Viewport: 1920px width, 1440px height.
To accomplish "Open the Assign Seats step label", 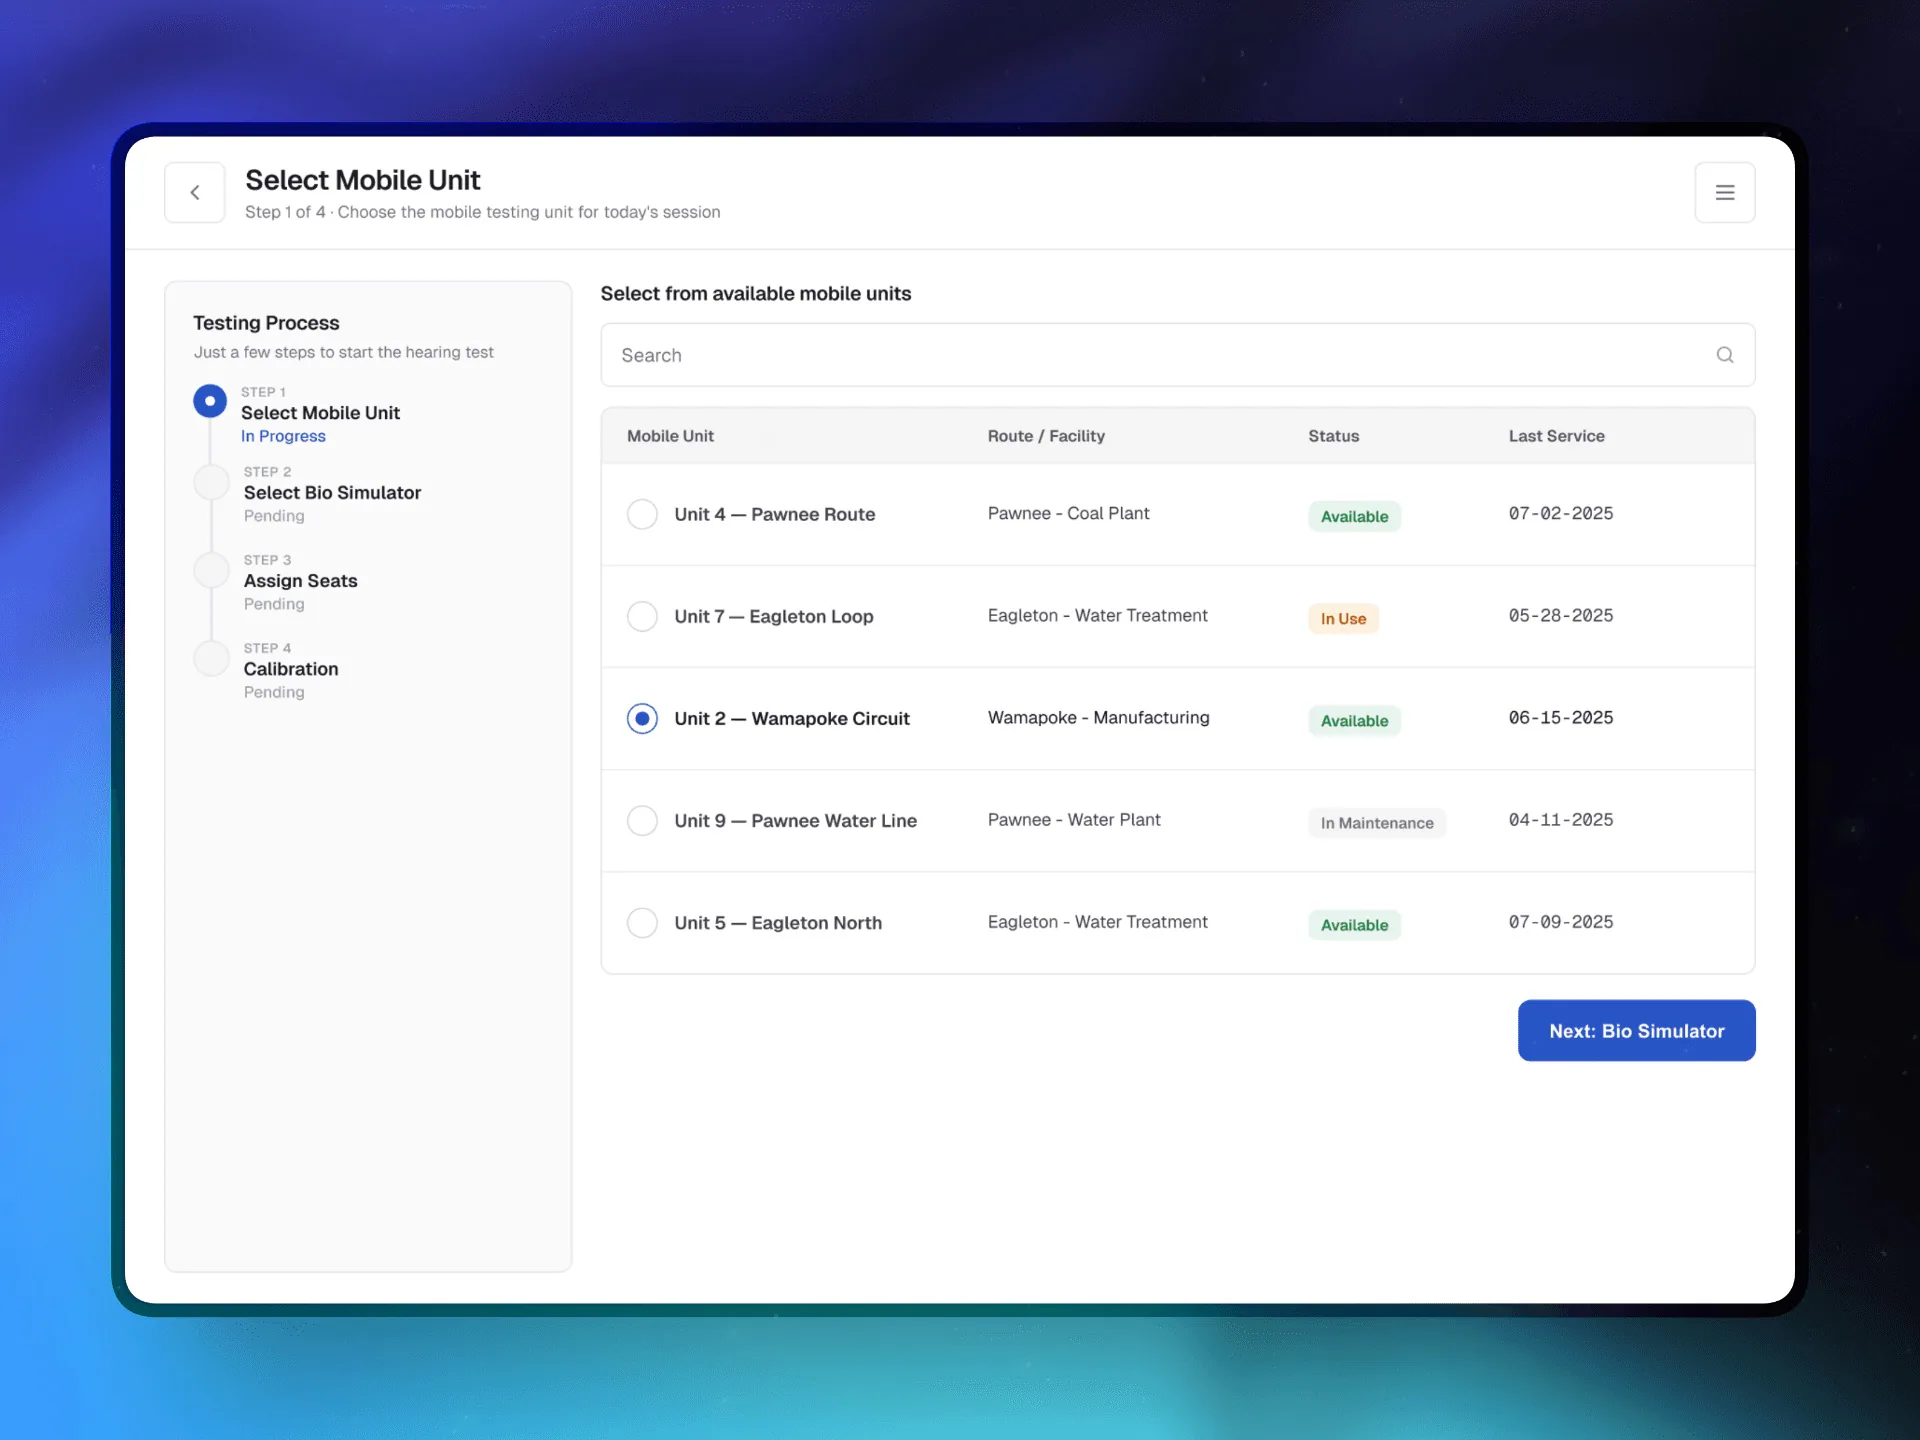I will tap(300, 581).
